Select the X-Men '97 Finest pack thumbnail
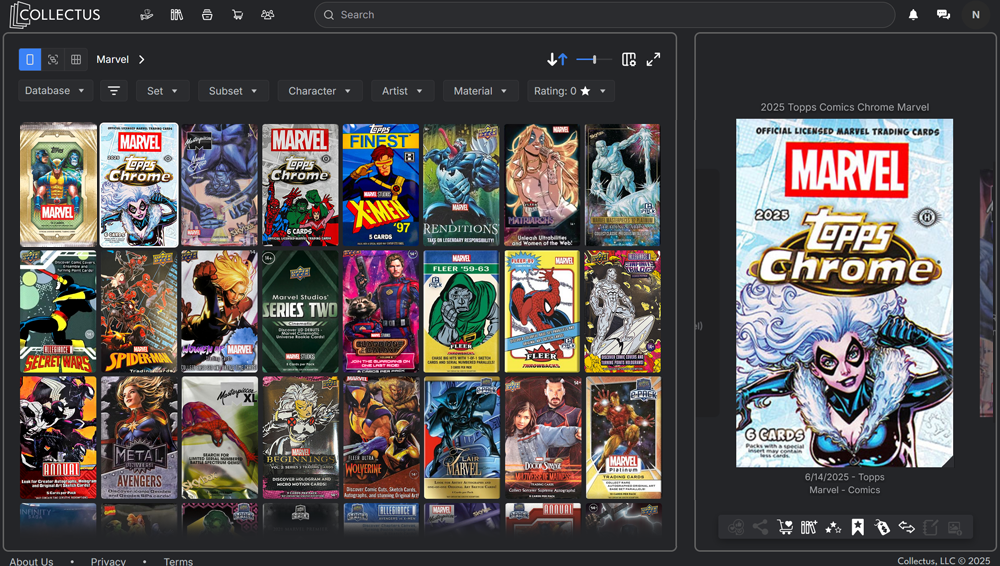Screen dimensions: 1000x566 tap(381, 185)
